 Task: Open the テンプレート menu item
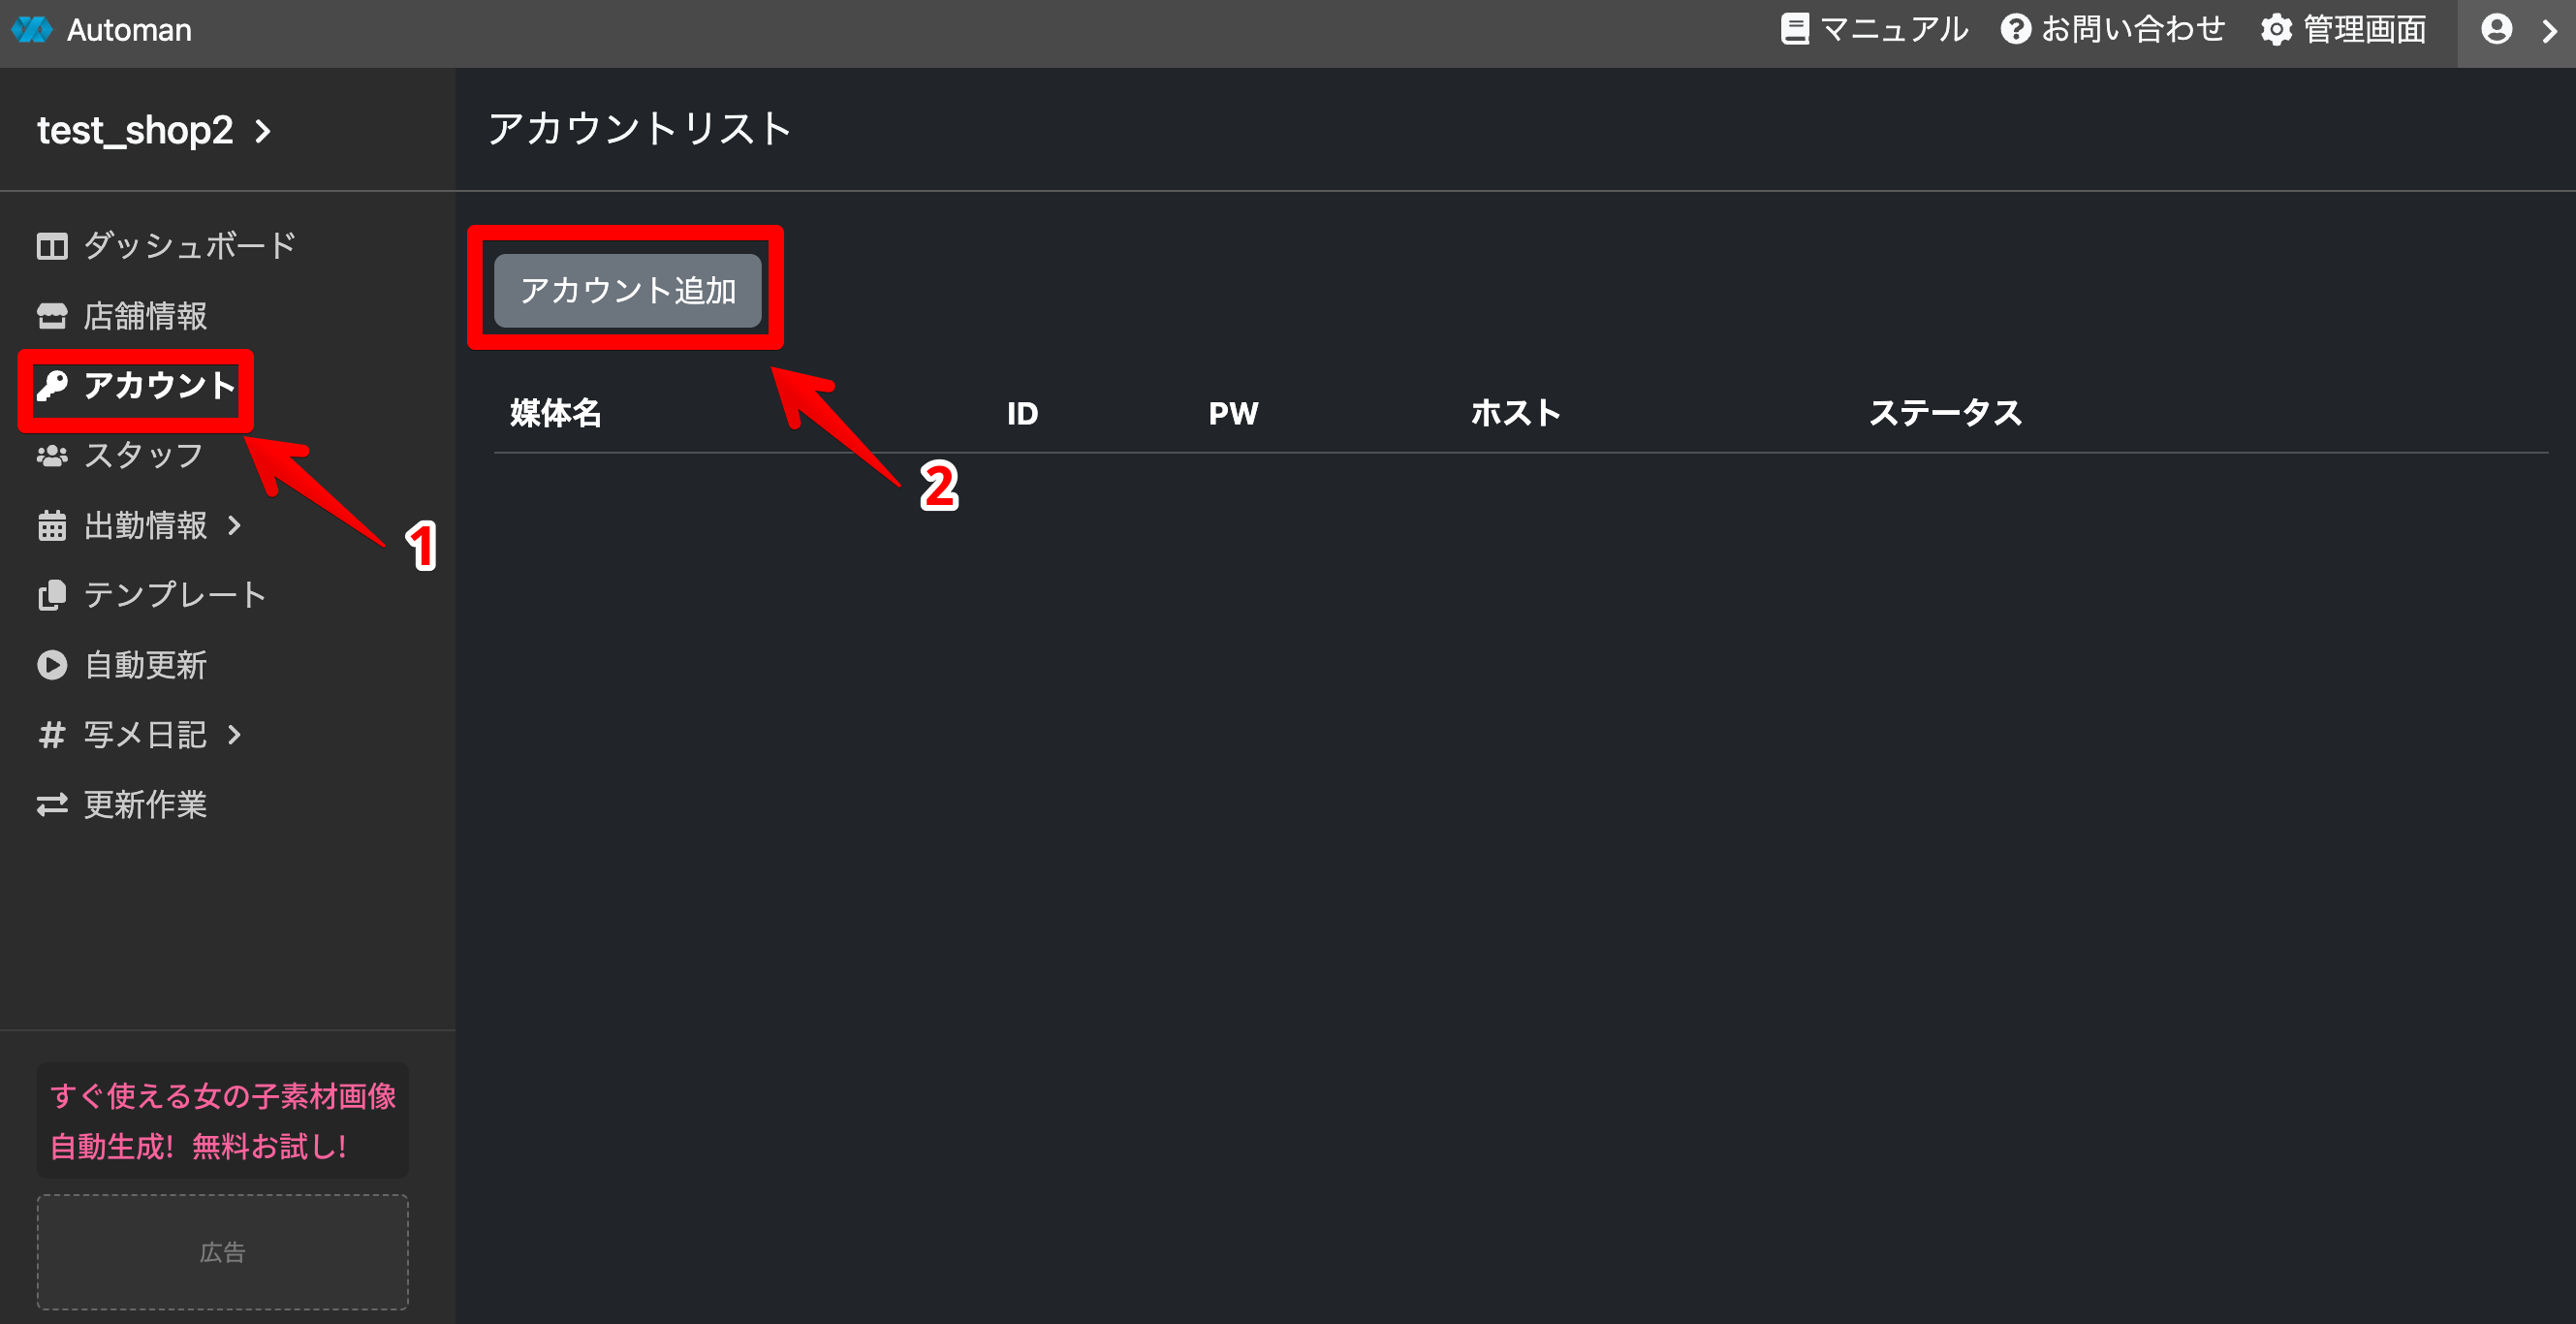(x=152, y=595)
